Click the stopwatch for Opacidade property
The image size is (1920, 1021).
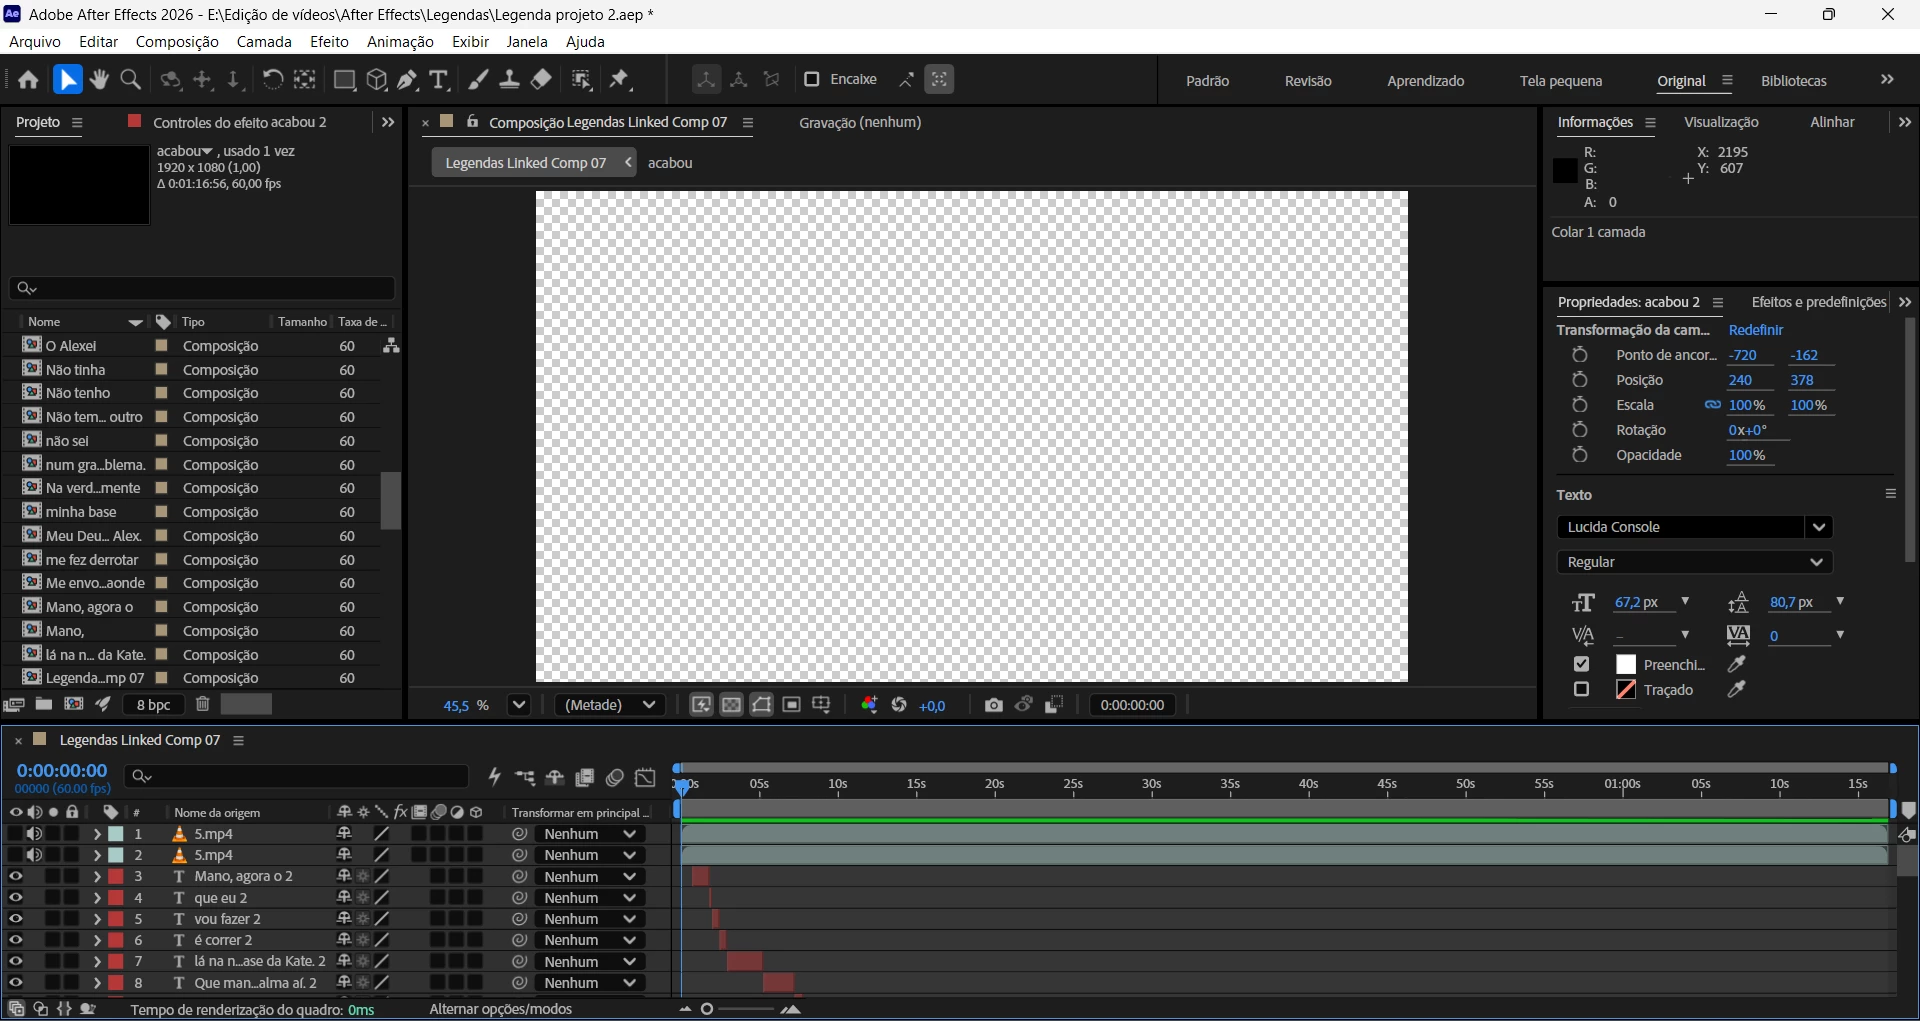pos(1580,455)
